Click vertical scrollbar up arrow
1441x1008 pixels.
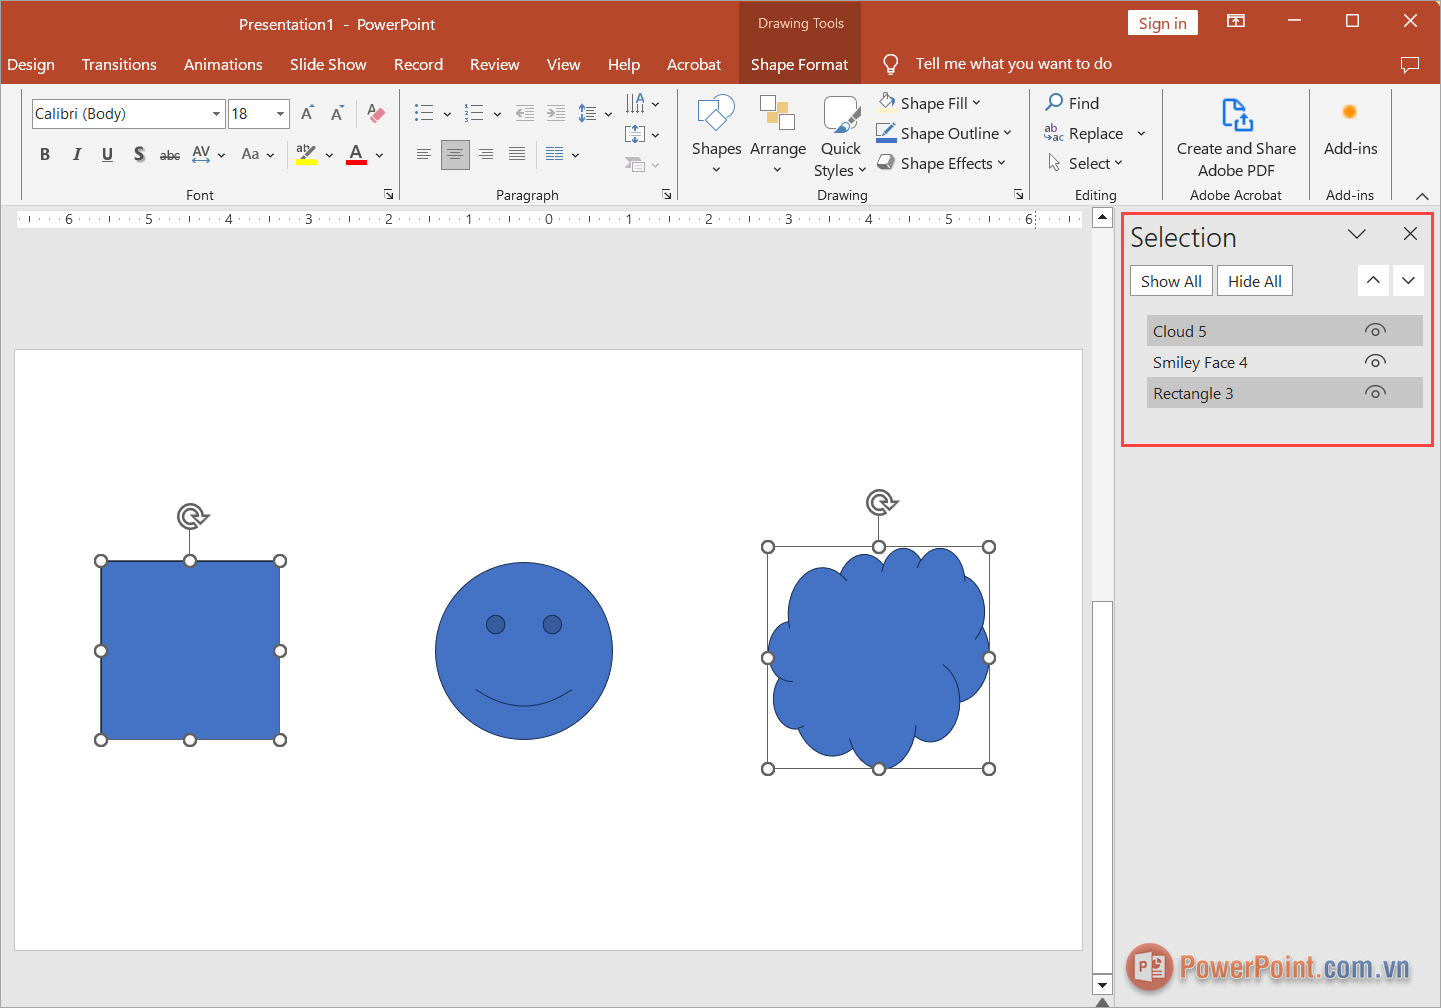click(x=1102, y=217)
